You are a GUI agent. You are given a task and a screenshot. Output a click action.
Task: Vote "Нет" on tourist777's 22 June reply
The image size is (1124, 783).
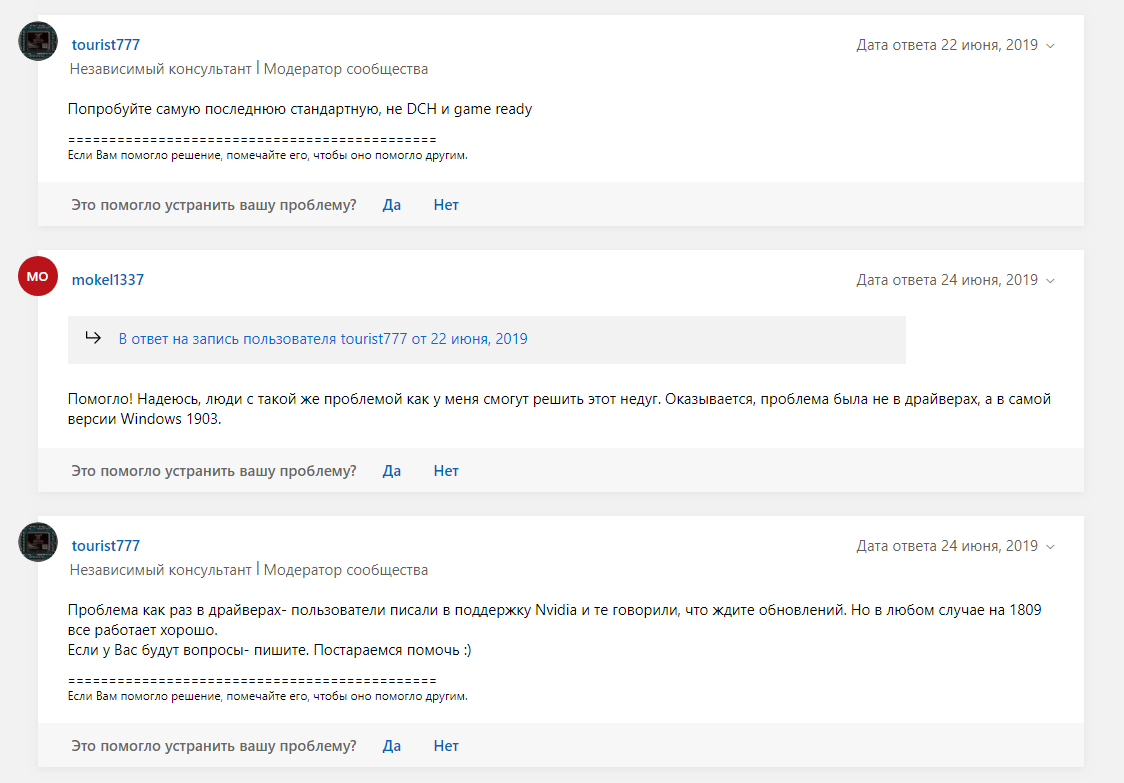(446, 205)
